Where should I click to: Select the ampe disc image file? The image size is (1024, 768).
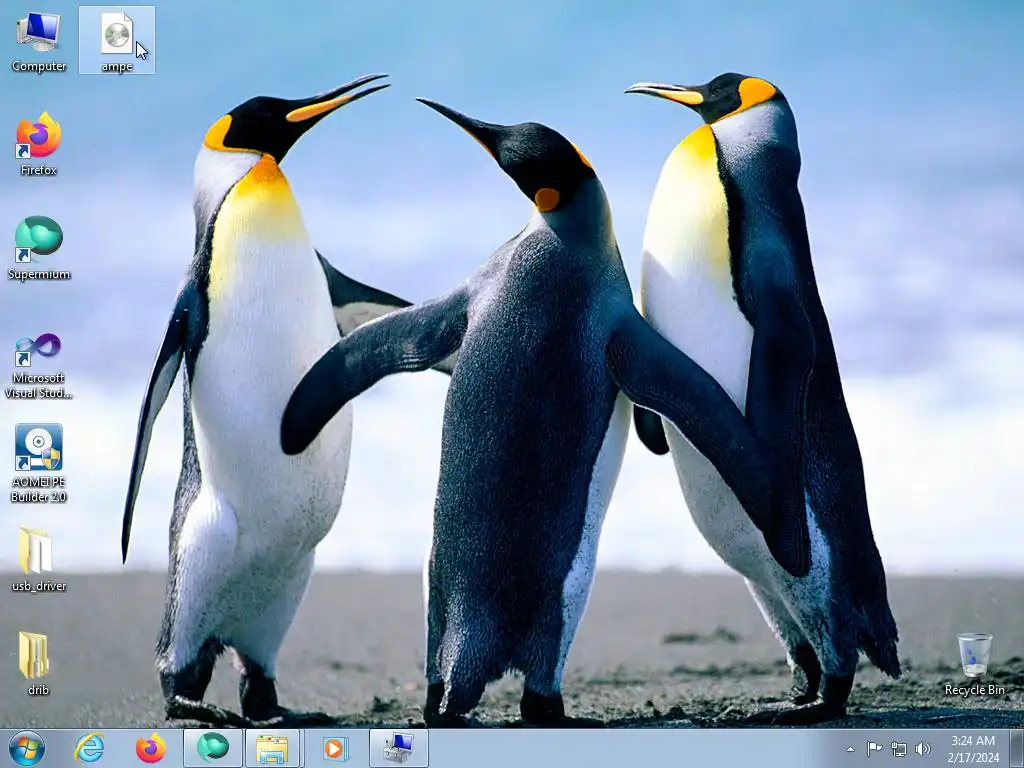(117, 40)
